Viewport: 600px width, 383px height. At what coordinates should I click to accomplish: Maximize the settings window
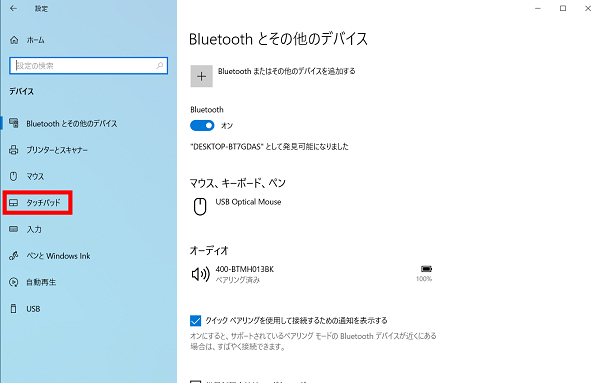[x=563, y=8]
